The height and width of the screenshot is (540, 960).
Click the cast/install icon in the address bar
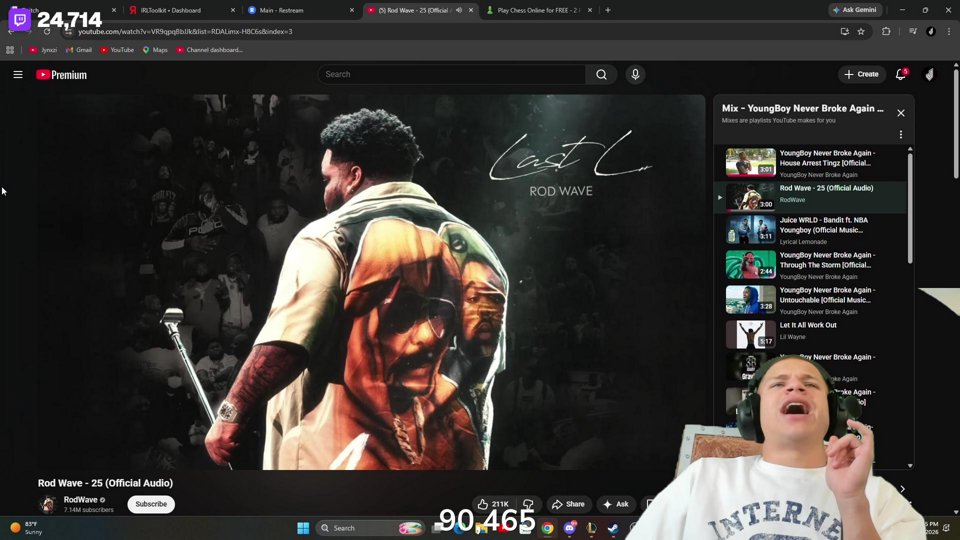845,32
